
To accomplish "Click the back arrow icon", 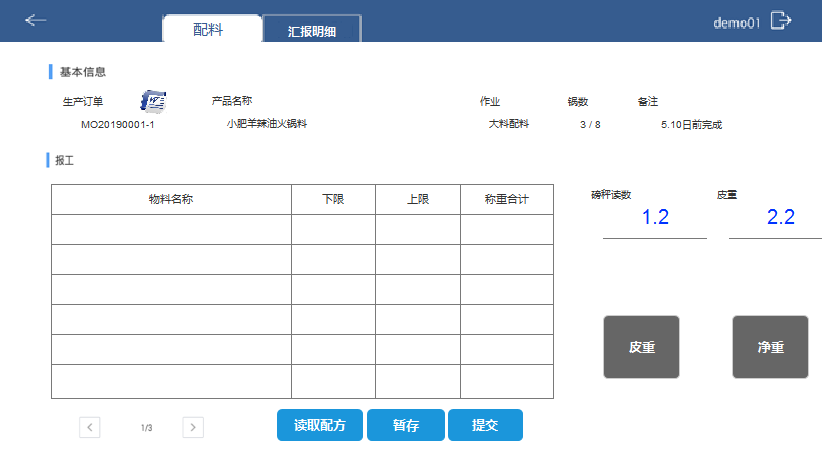I will (36, 20).
